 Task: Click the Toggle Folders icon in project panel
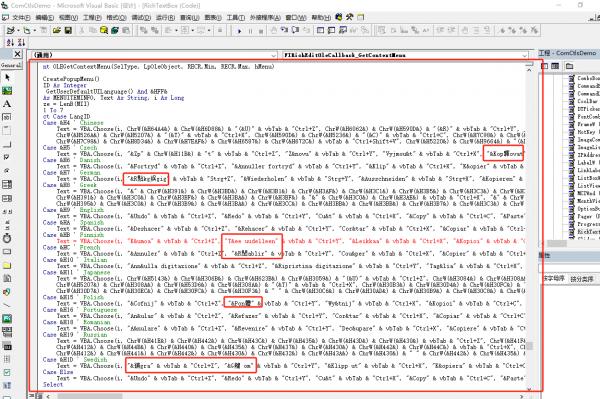tap(569, 66)
